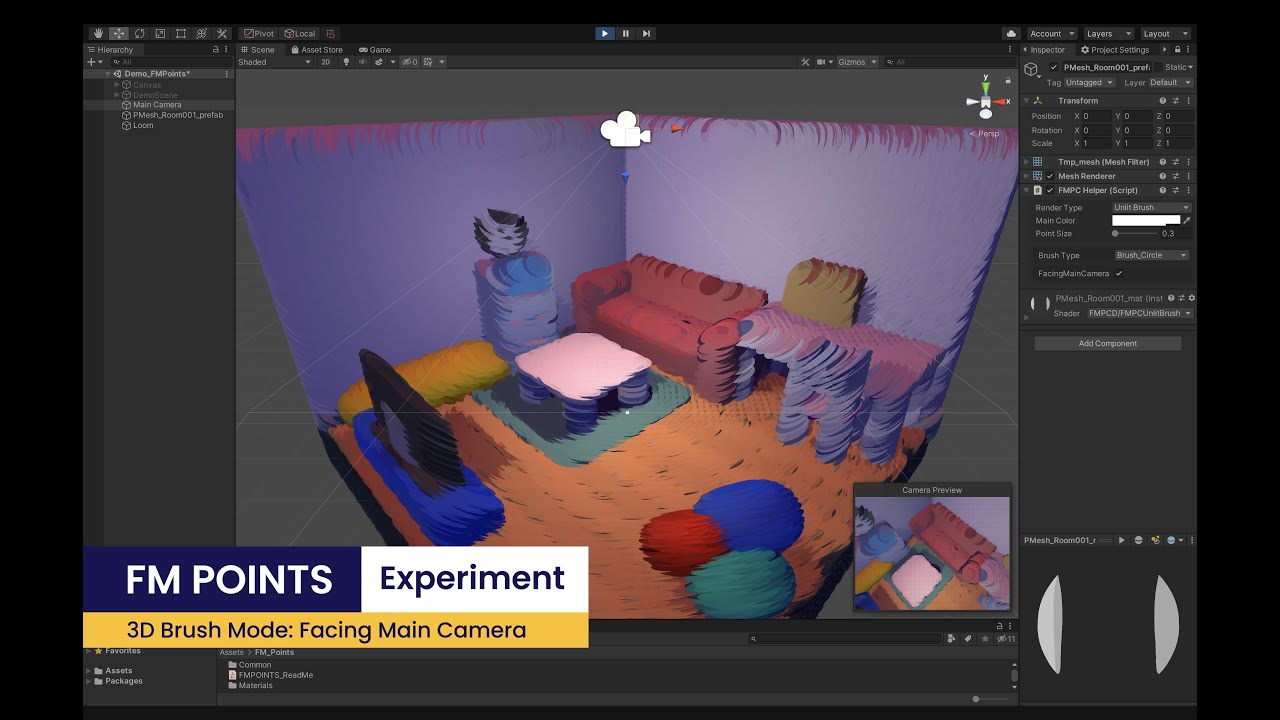
Task: Click the Step forward button
Action: point(647,33)
